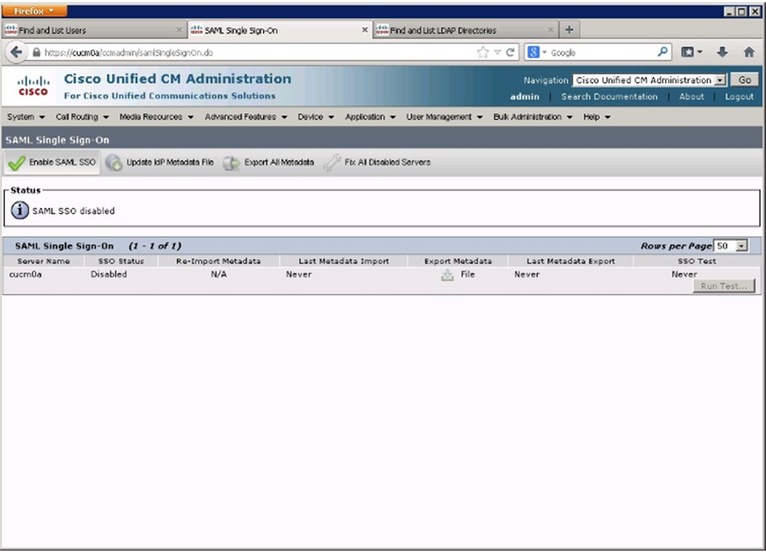
Task: Expand the Advanced Features menu
Action: tap(246, 117)
